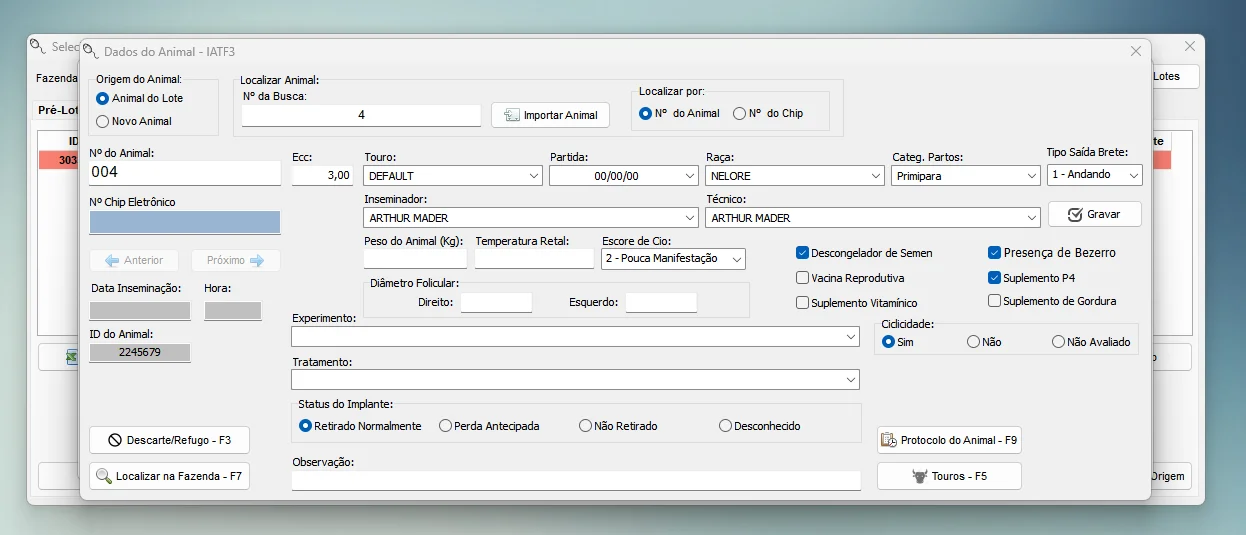Viewport: 1246px width, 535px height.
Task: Expand the Experimento dropdown
Action: coord(575,337)
